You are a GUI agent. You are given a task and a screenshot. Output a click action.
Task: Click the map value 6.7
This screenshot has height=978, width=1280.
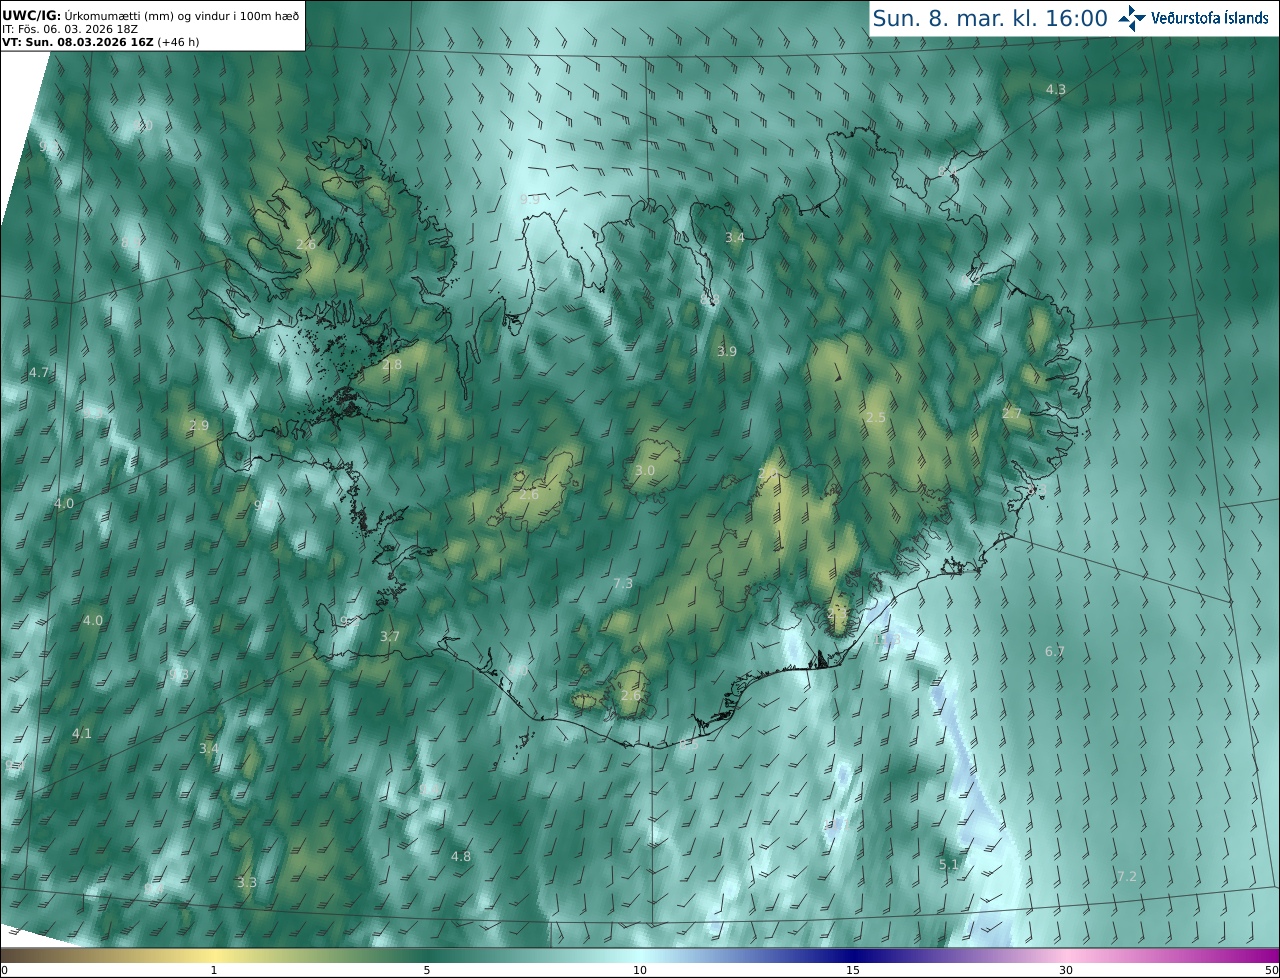pos(1055,651)
